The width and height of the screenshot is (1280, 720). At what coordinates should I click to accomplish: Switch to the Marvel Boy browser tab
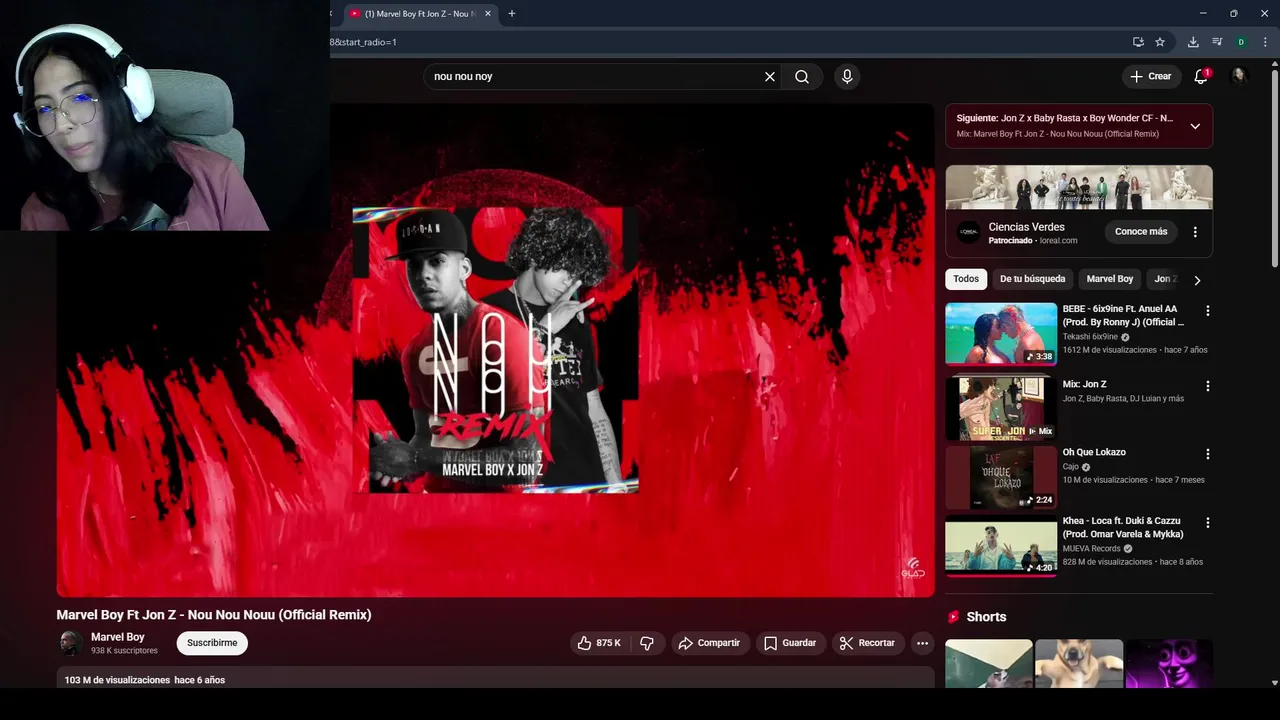419,14
